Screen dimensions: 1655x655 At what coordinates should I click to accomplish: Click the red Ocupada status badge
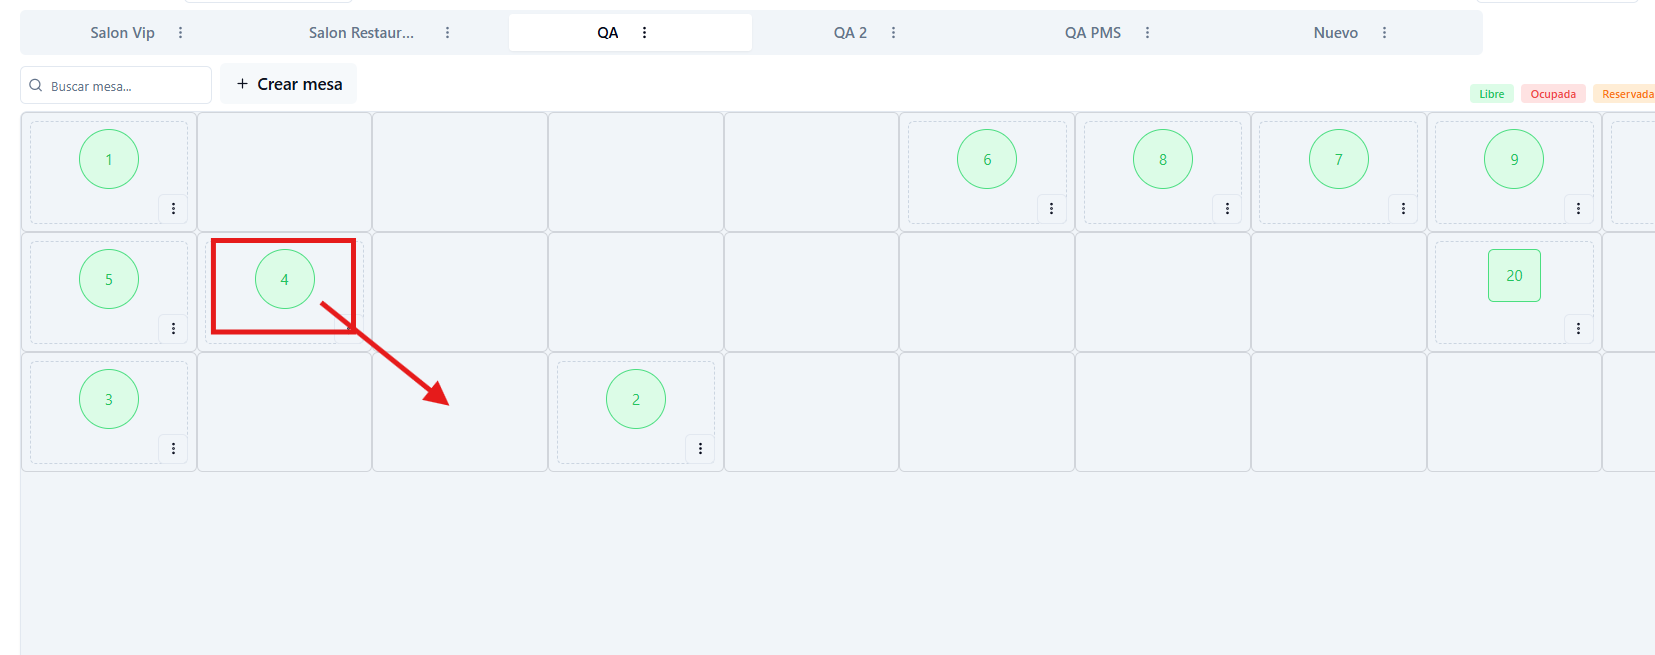(1552, 94)
